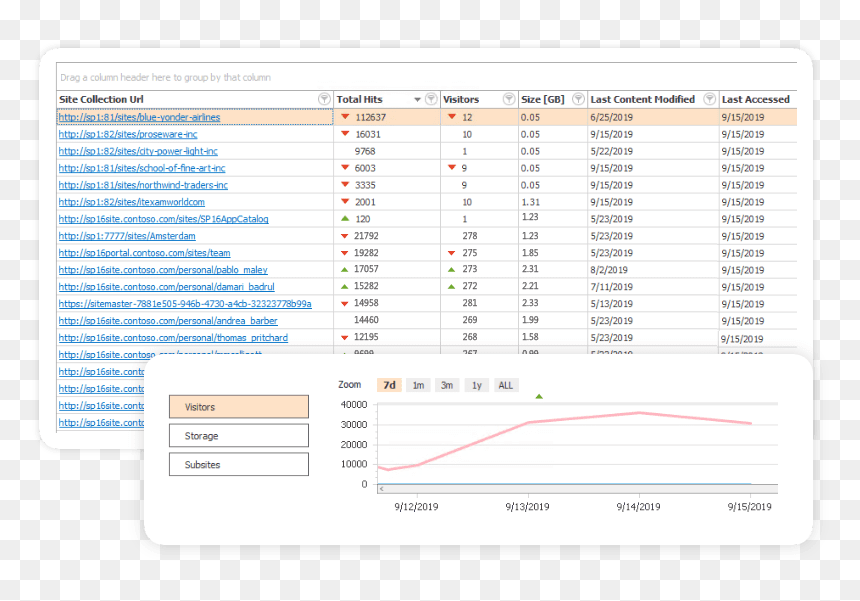Select the 1y zoom range
Viewport: 860px width, 601px height.
(x=477, y=385)
